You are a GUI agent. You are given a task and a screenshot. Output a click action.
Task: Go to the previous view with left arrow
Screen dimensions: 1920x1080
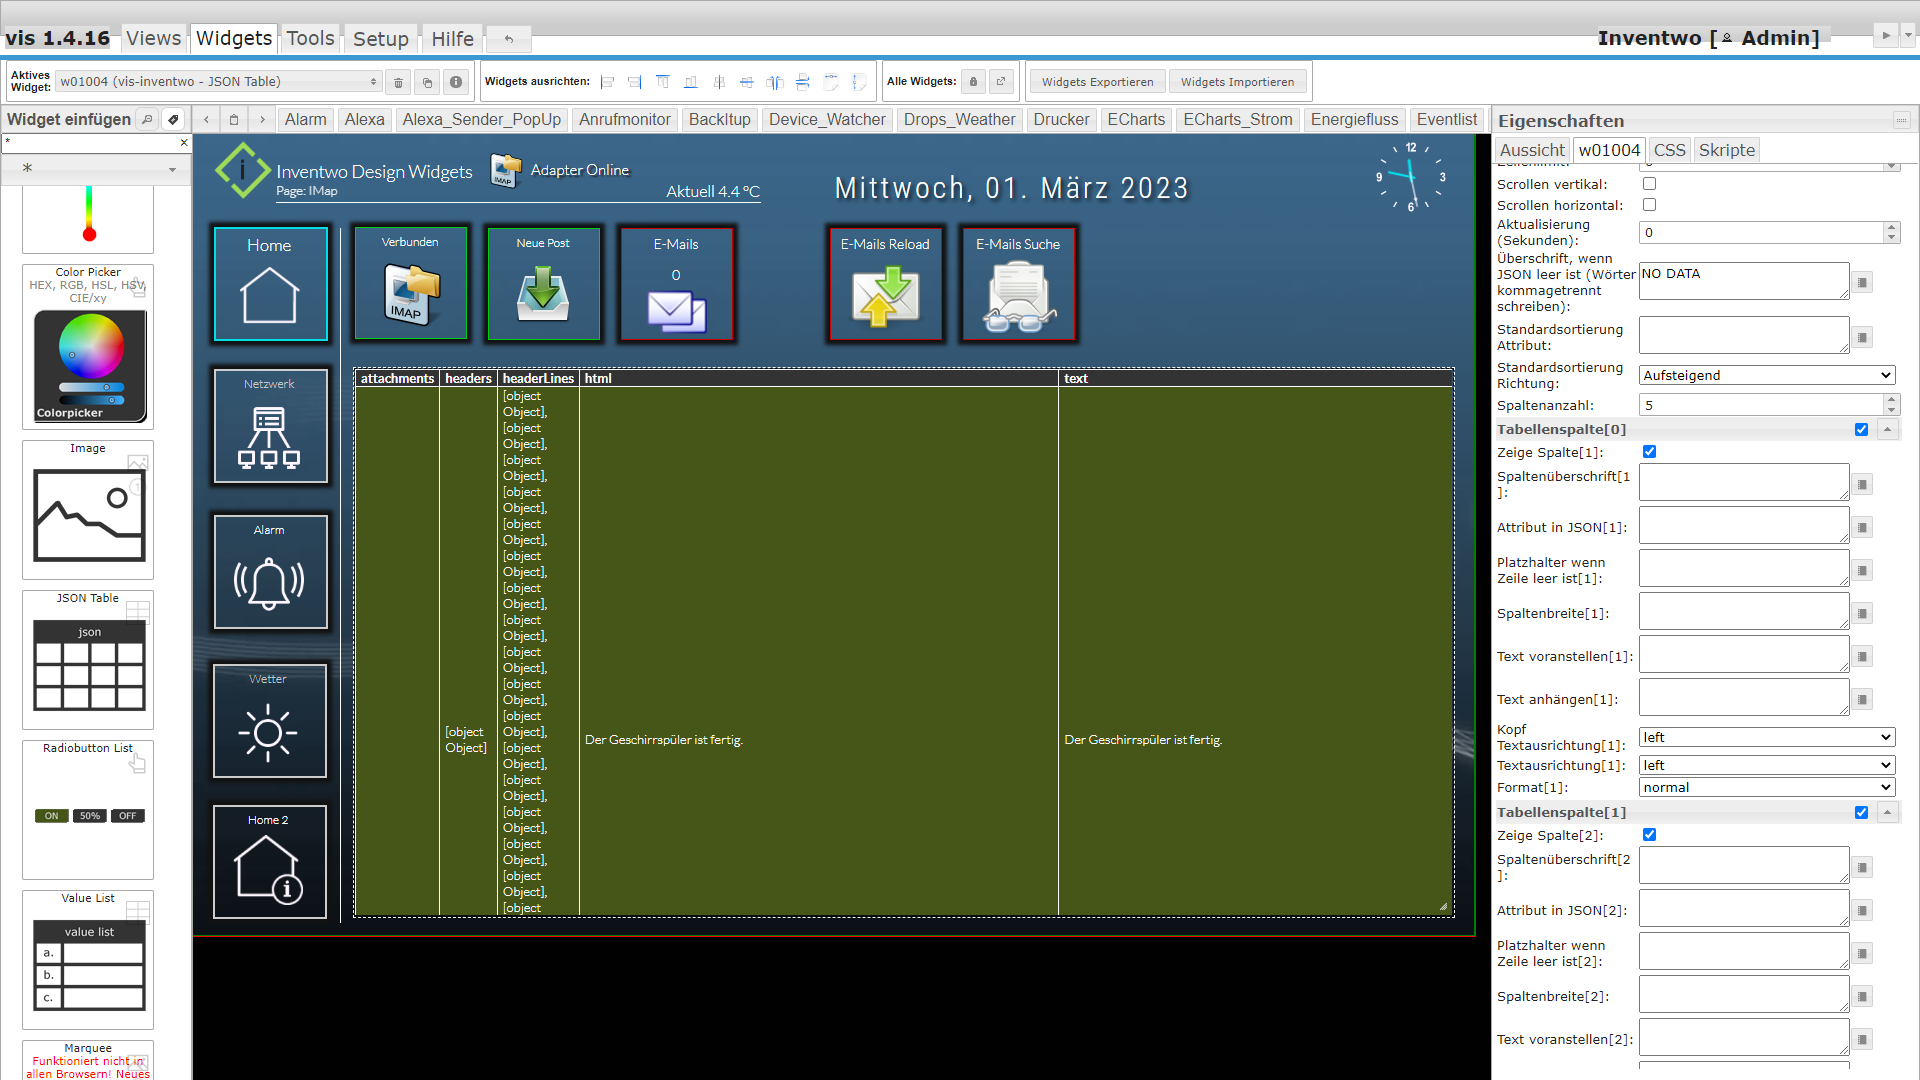pyautogui.click(x=206, y=119)
